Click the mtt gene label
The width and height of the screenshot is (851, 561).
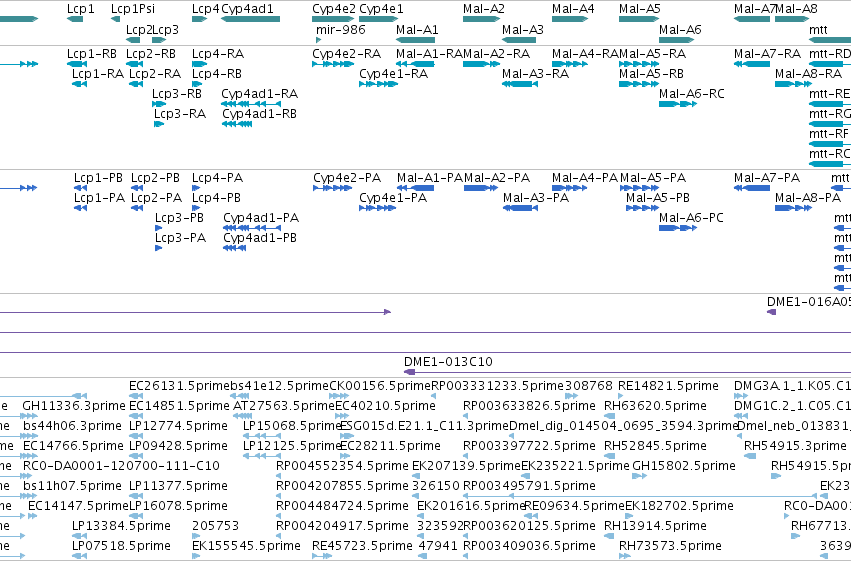pyautogui.click(x=818, y=29)
